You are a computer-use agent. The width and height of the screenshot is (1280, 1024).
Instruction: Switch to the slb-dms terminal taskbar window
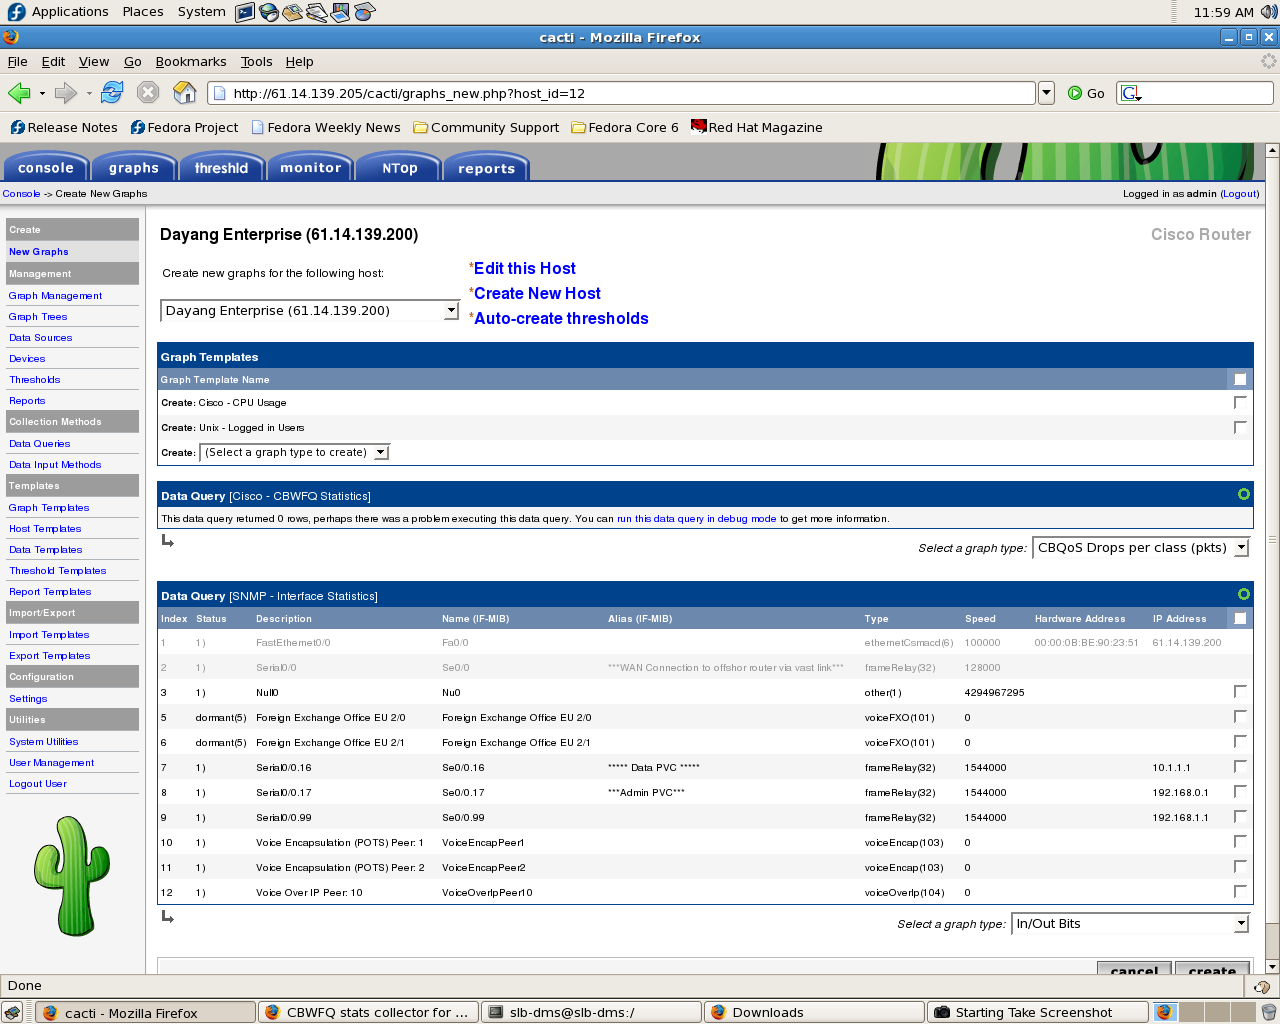click(591, 1012)
